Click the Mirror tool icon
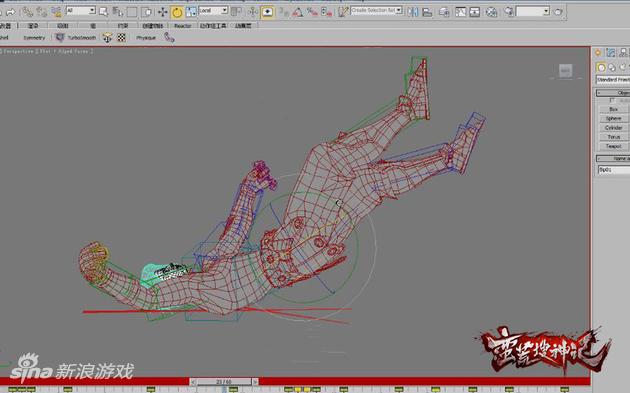Image resolution: width=630 pixels, height=393 pixels. [x=413, y=12]
